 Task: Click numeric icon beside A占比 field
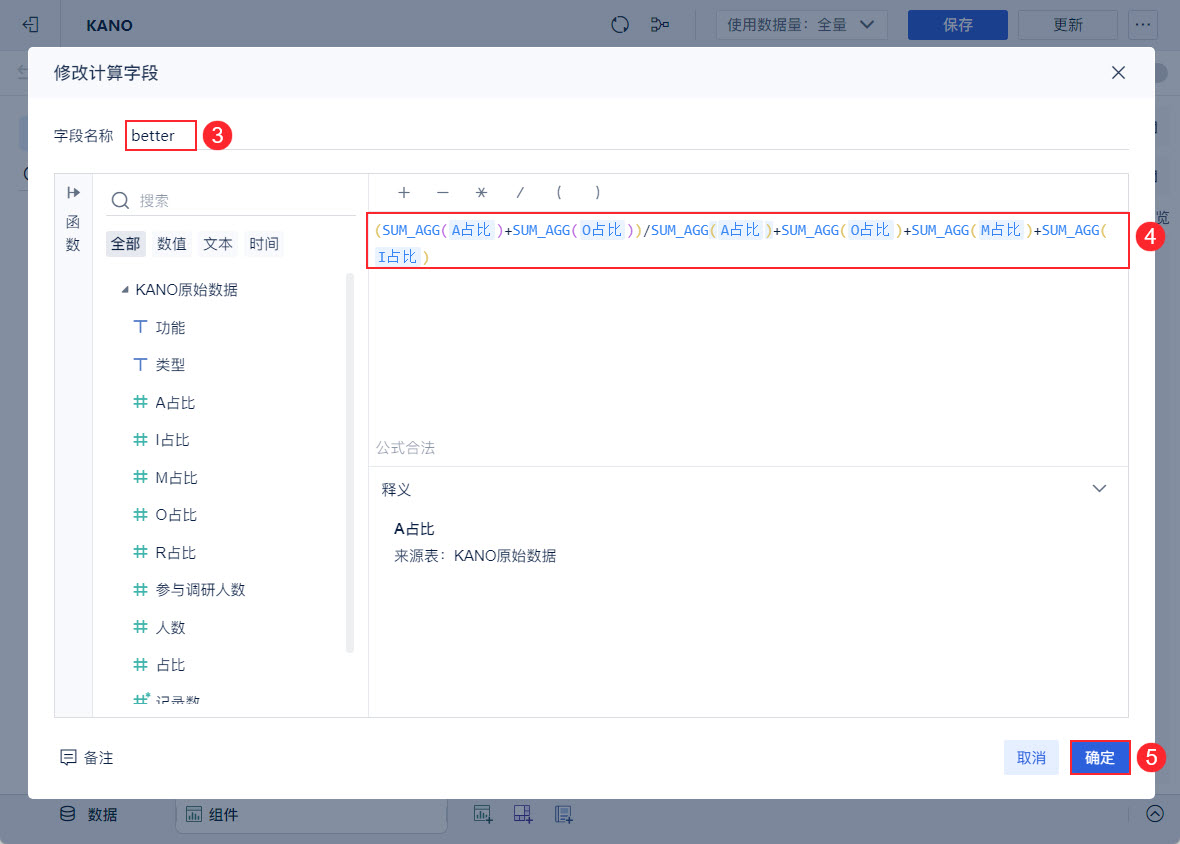(x=140, y=402)
